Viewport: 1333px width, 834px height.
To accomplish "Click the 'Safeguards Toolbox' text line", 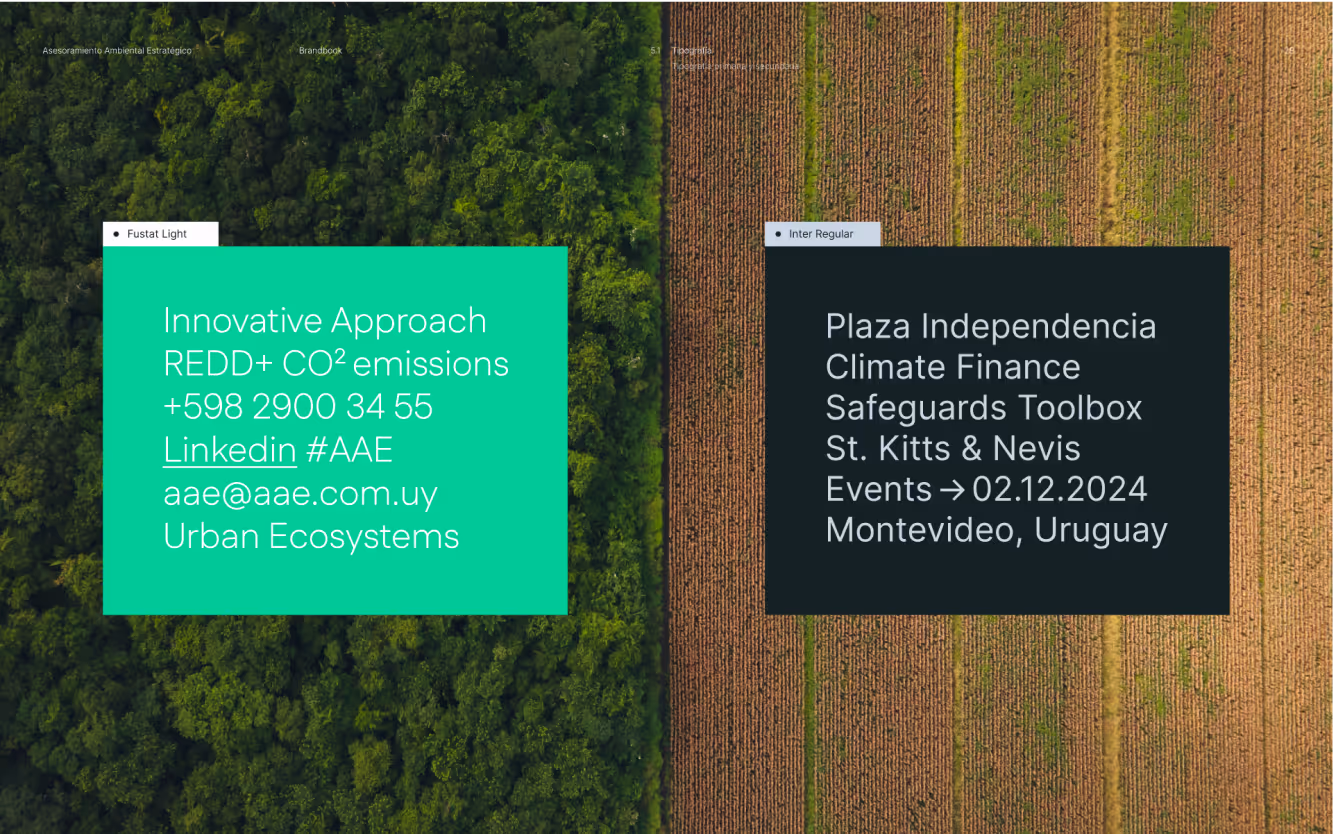I will click(984, 408).
